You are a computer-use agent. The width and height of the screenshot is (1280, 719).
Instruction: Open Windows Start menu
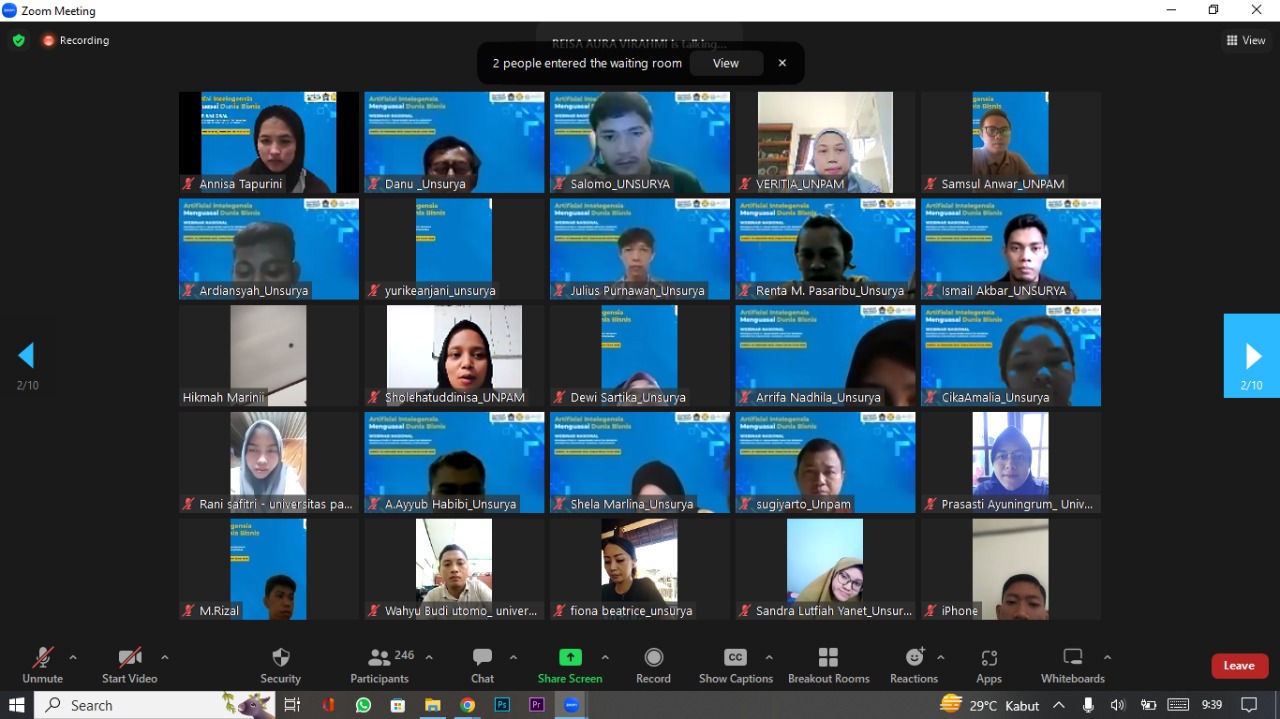(x=16, y=705)
